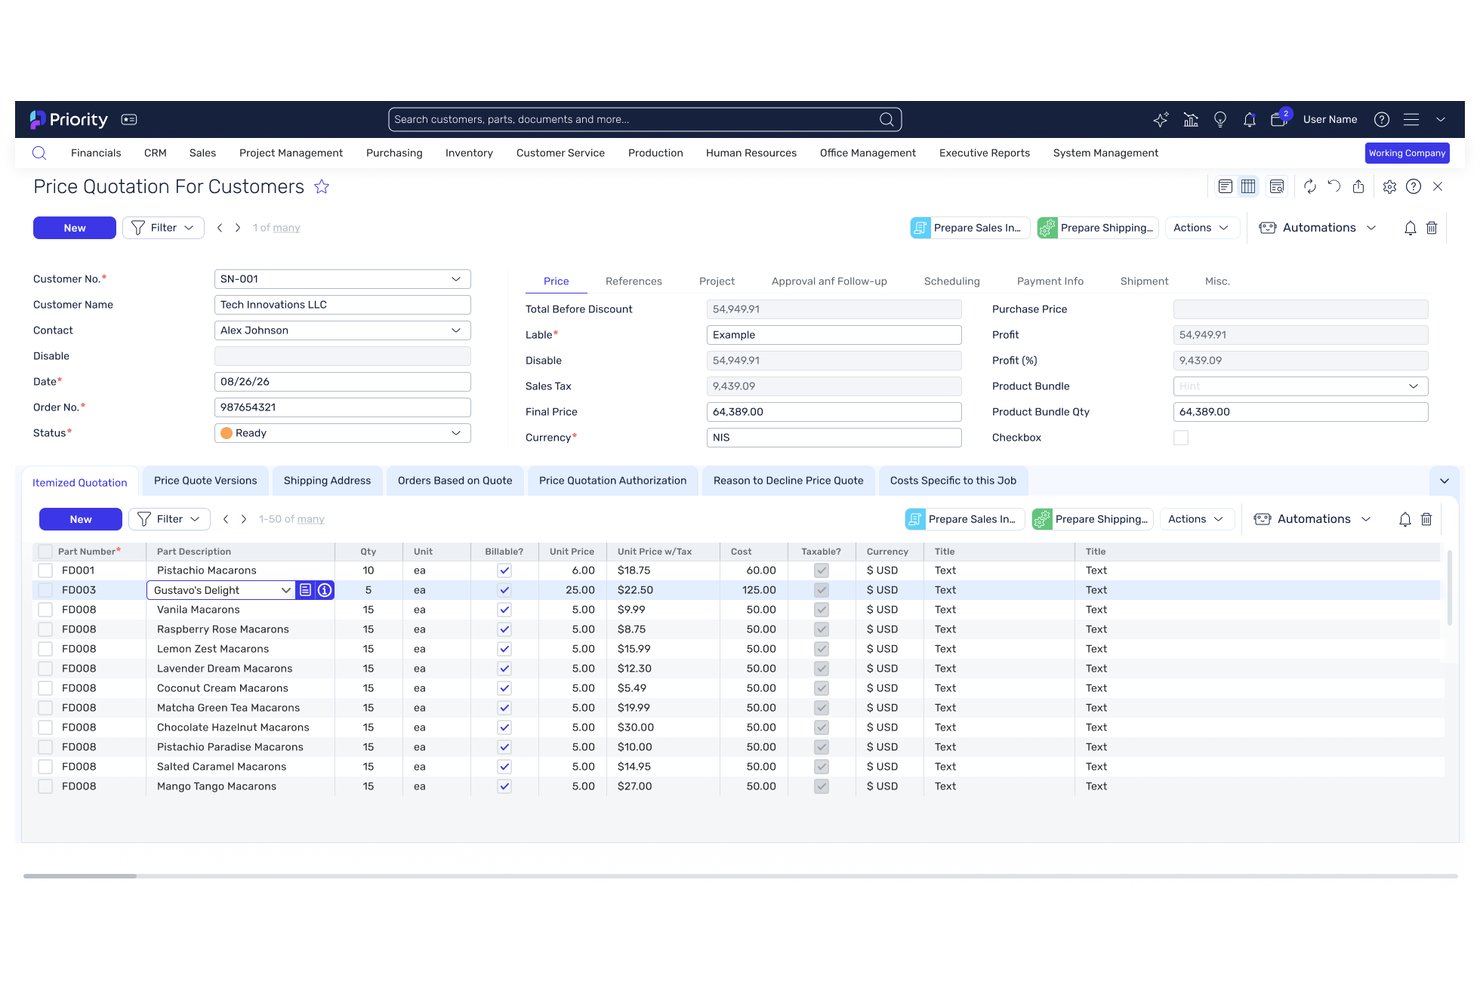
Task: Click the upper New button
Action: click(x=74, y=228)
